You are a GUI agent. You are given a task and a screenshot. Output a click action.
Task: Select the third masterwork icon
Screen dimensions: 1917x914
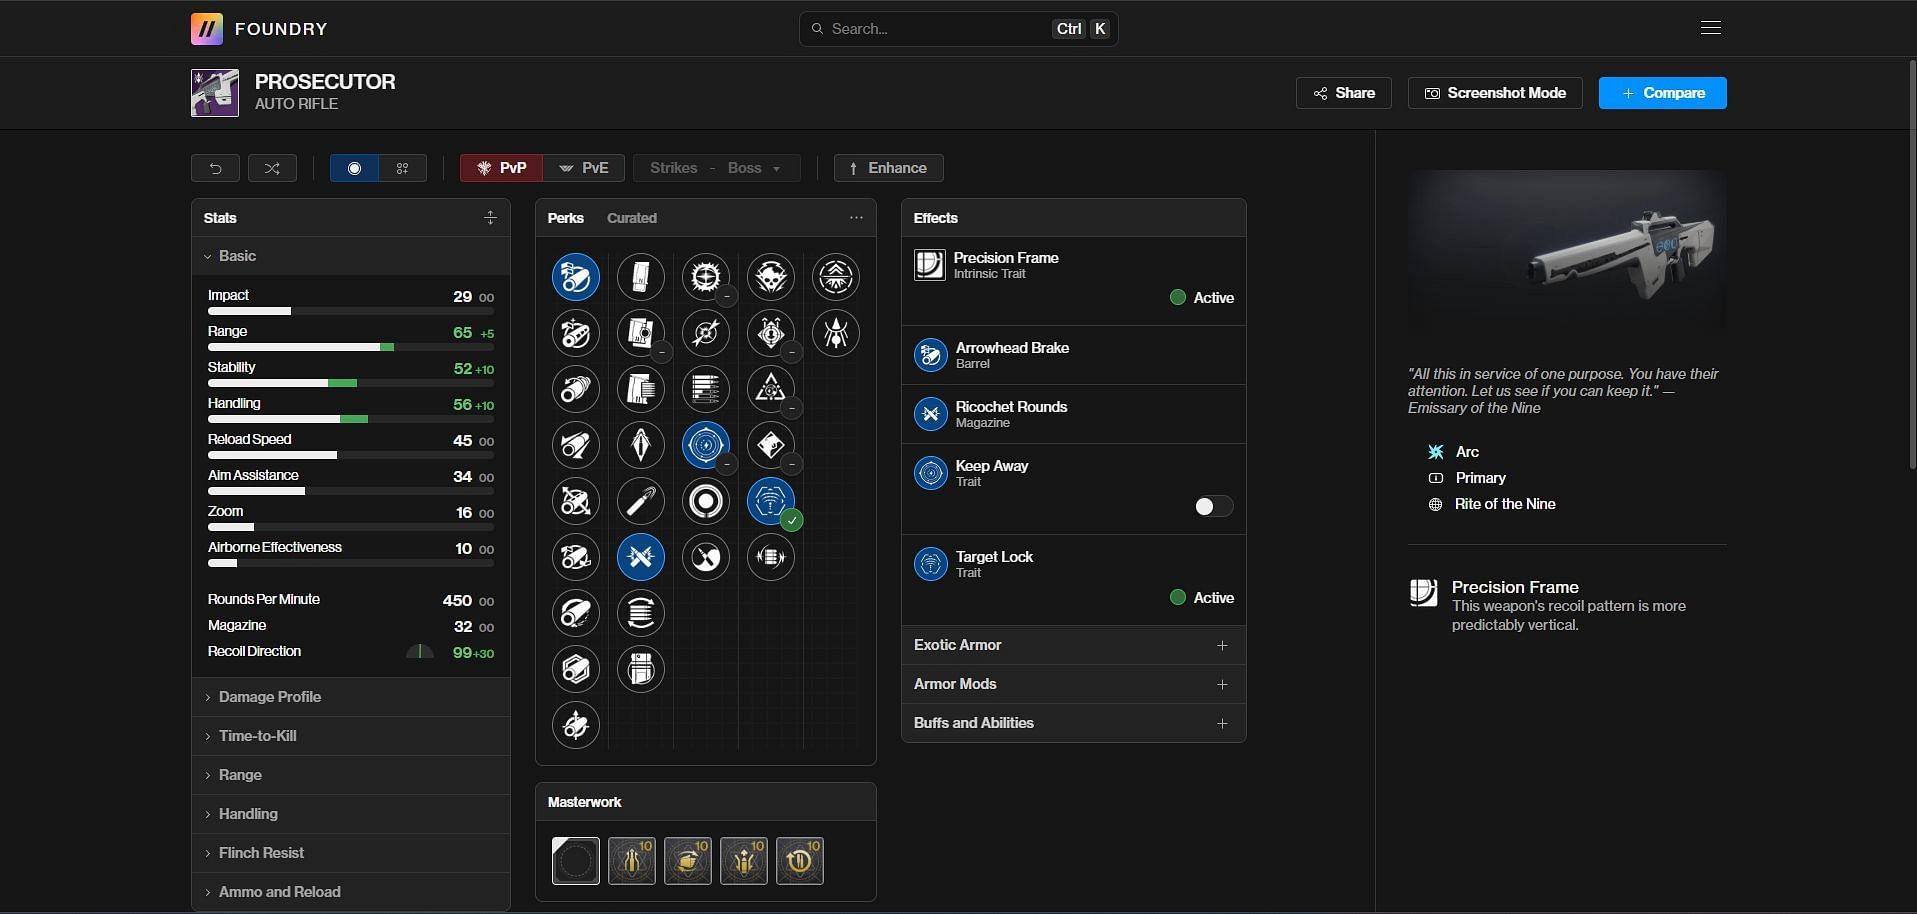pyautogui.click(x=688, y=861)
